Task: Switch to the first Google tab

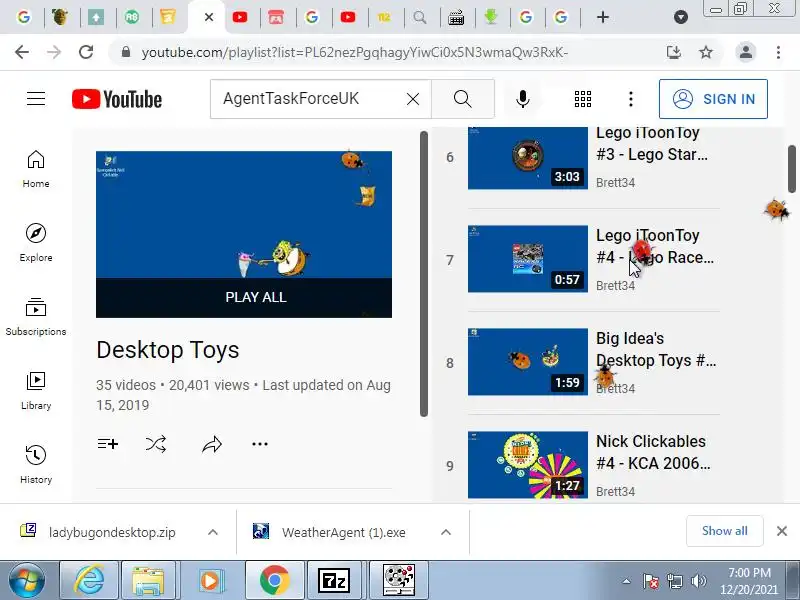Action: click(23, 17)
